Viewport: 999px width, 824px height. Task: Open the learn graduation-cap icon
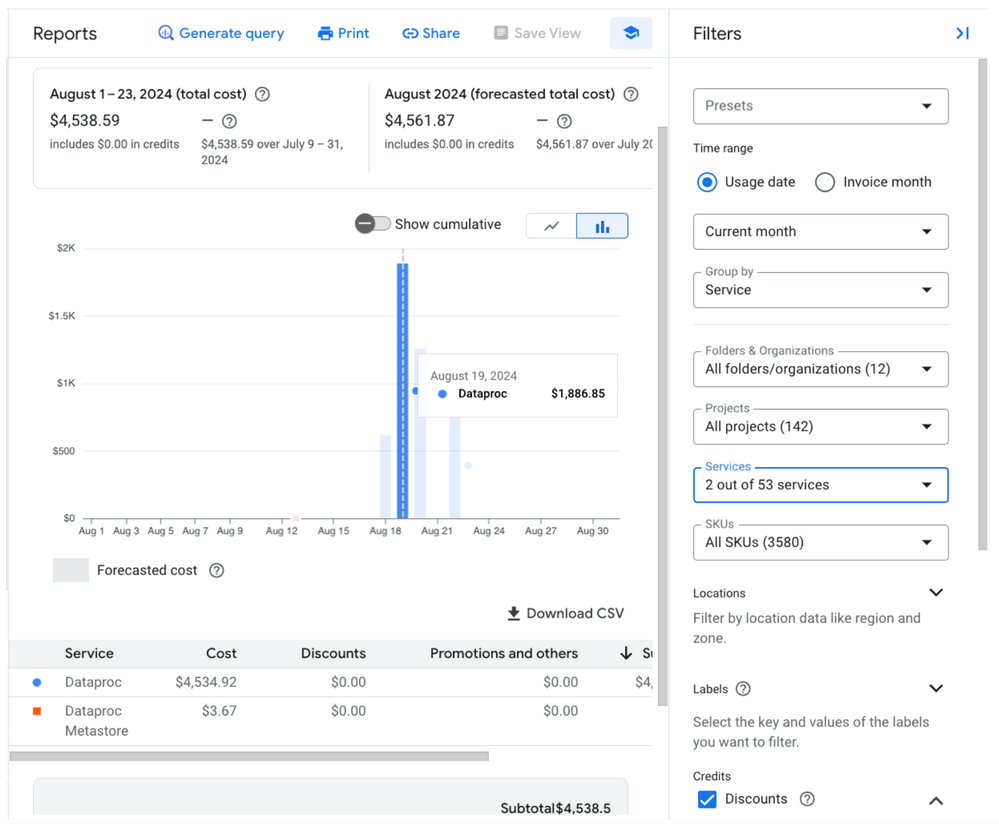[x=631, y=33]
